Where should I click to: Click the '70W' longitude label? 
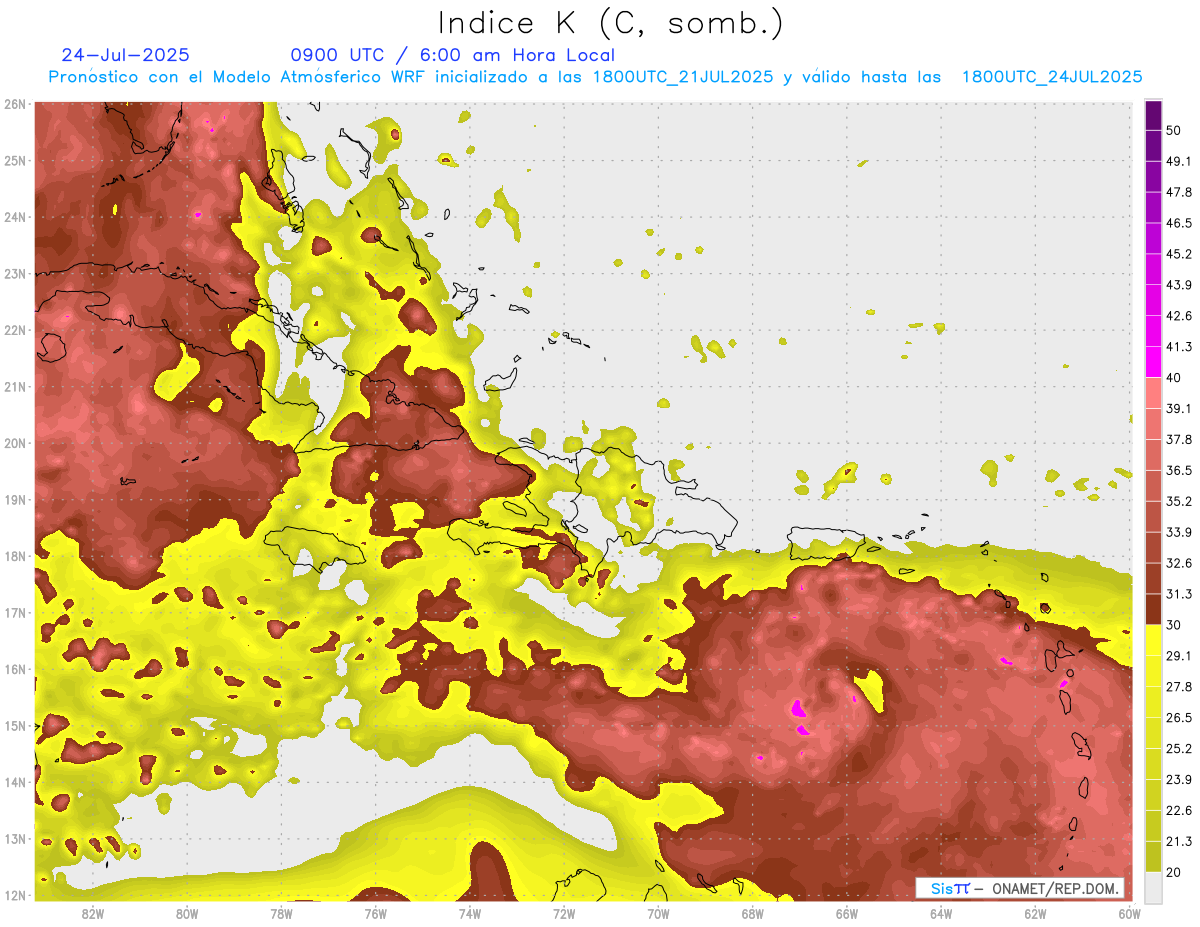coord(658,913)
